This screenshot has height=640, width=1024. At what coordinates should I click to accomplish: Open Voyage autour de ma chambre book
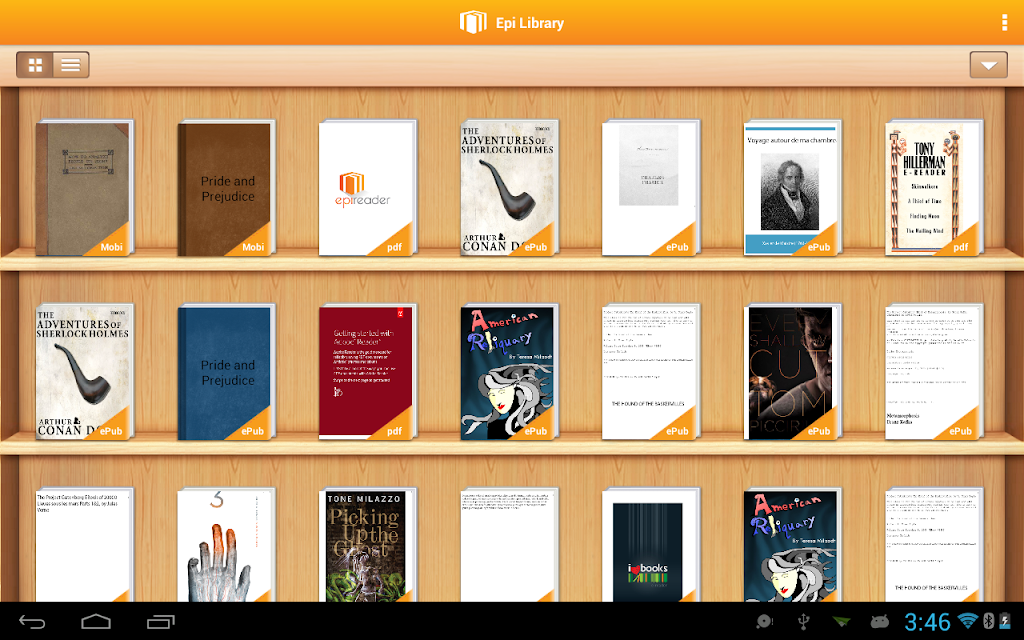[x=792, y=188]
